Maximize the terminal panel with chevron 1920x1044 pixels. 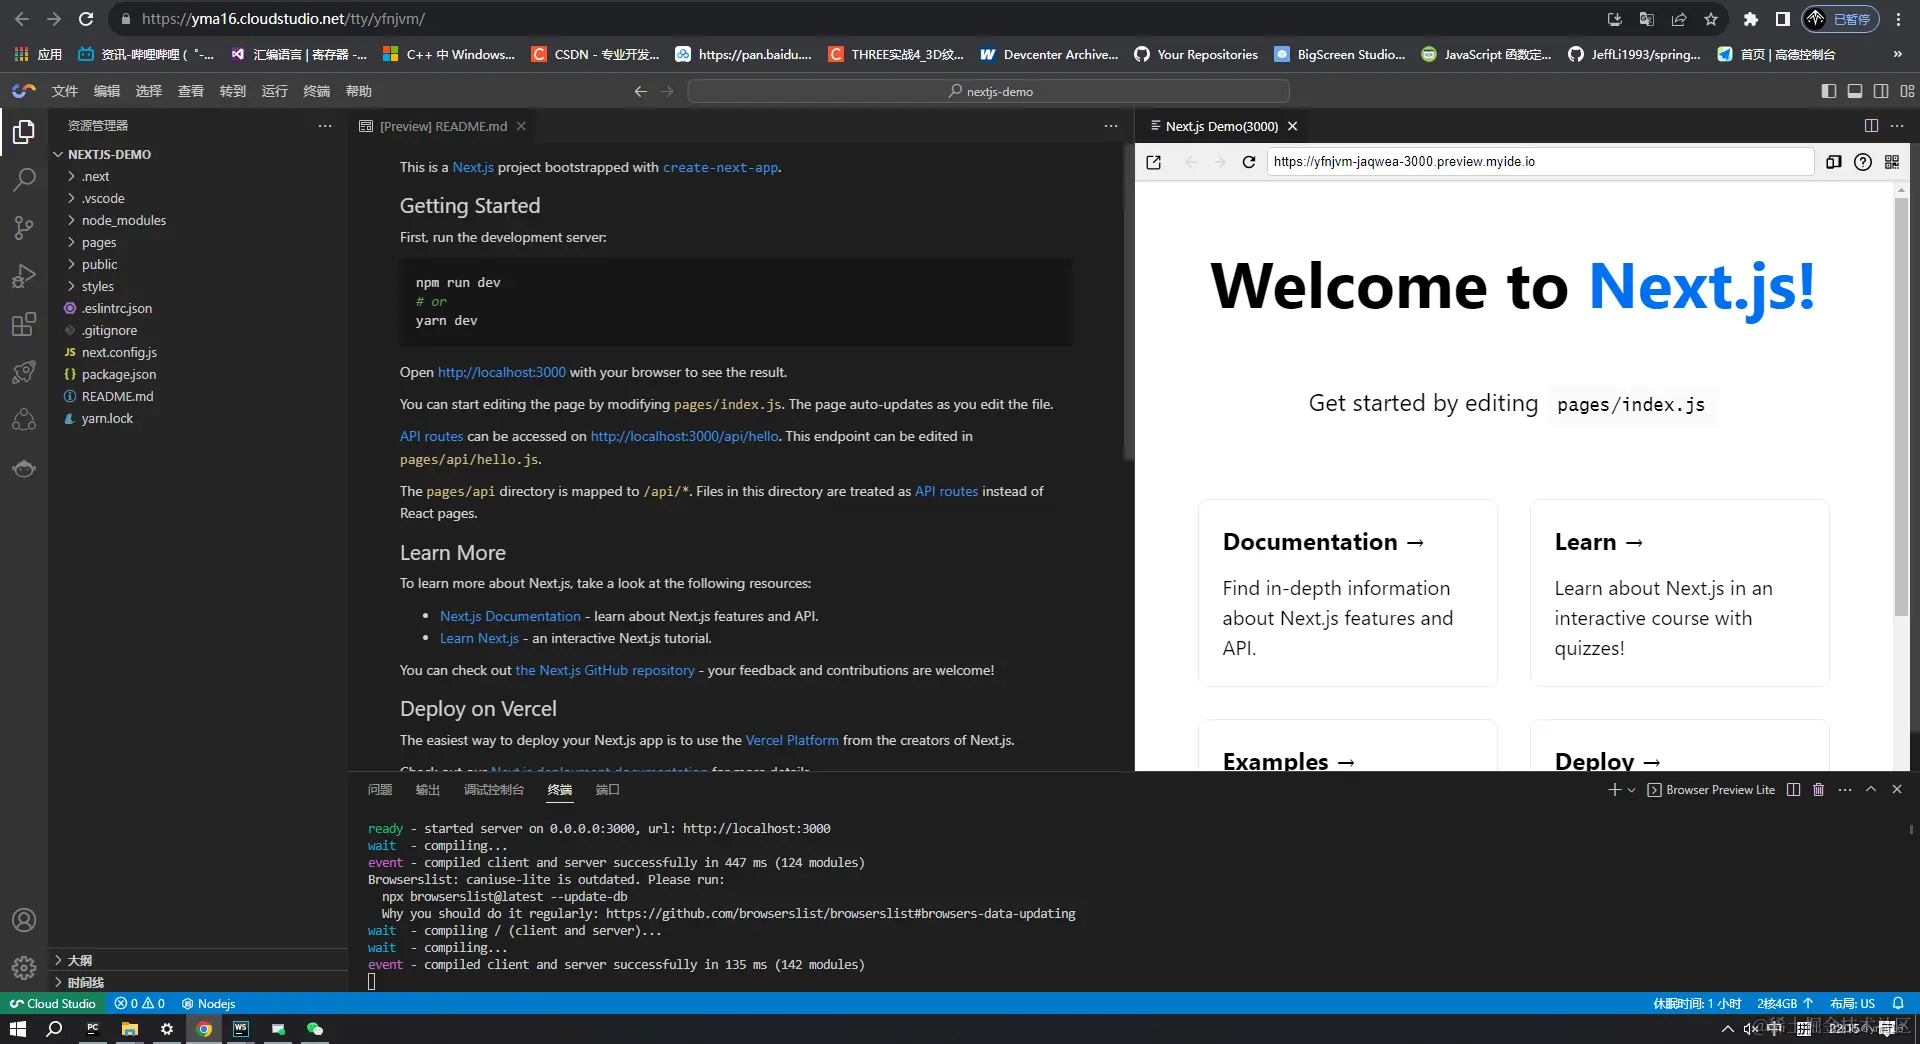[x=1871, y=790]
